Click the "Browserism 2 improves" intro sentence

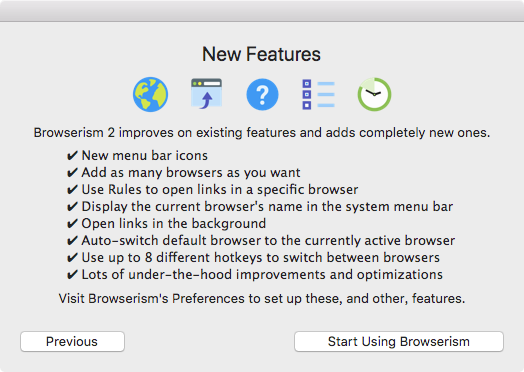point(262,133)
